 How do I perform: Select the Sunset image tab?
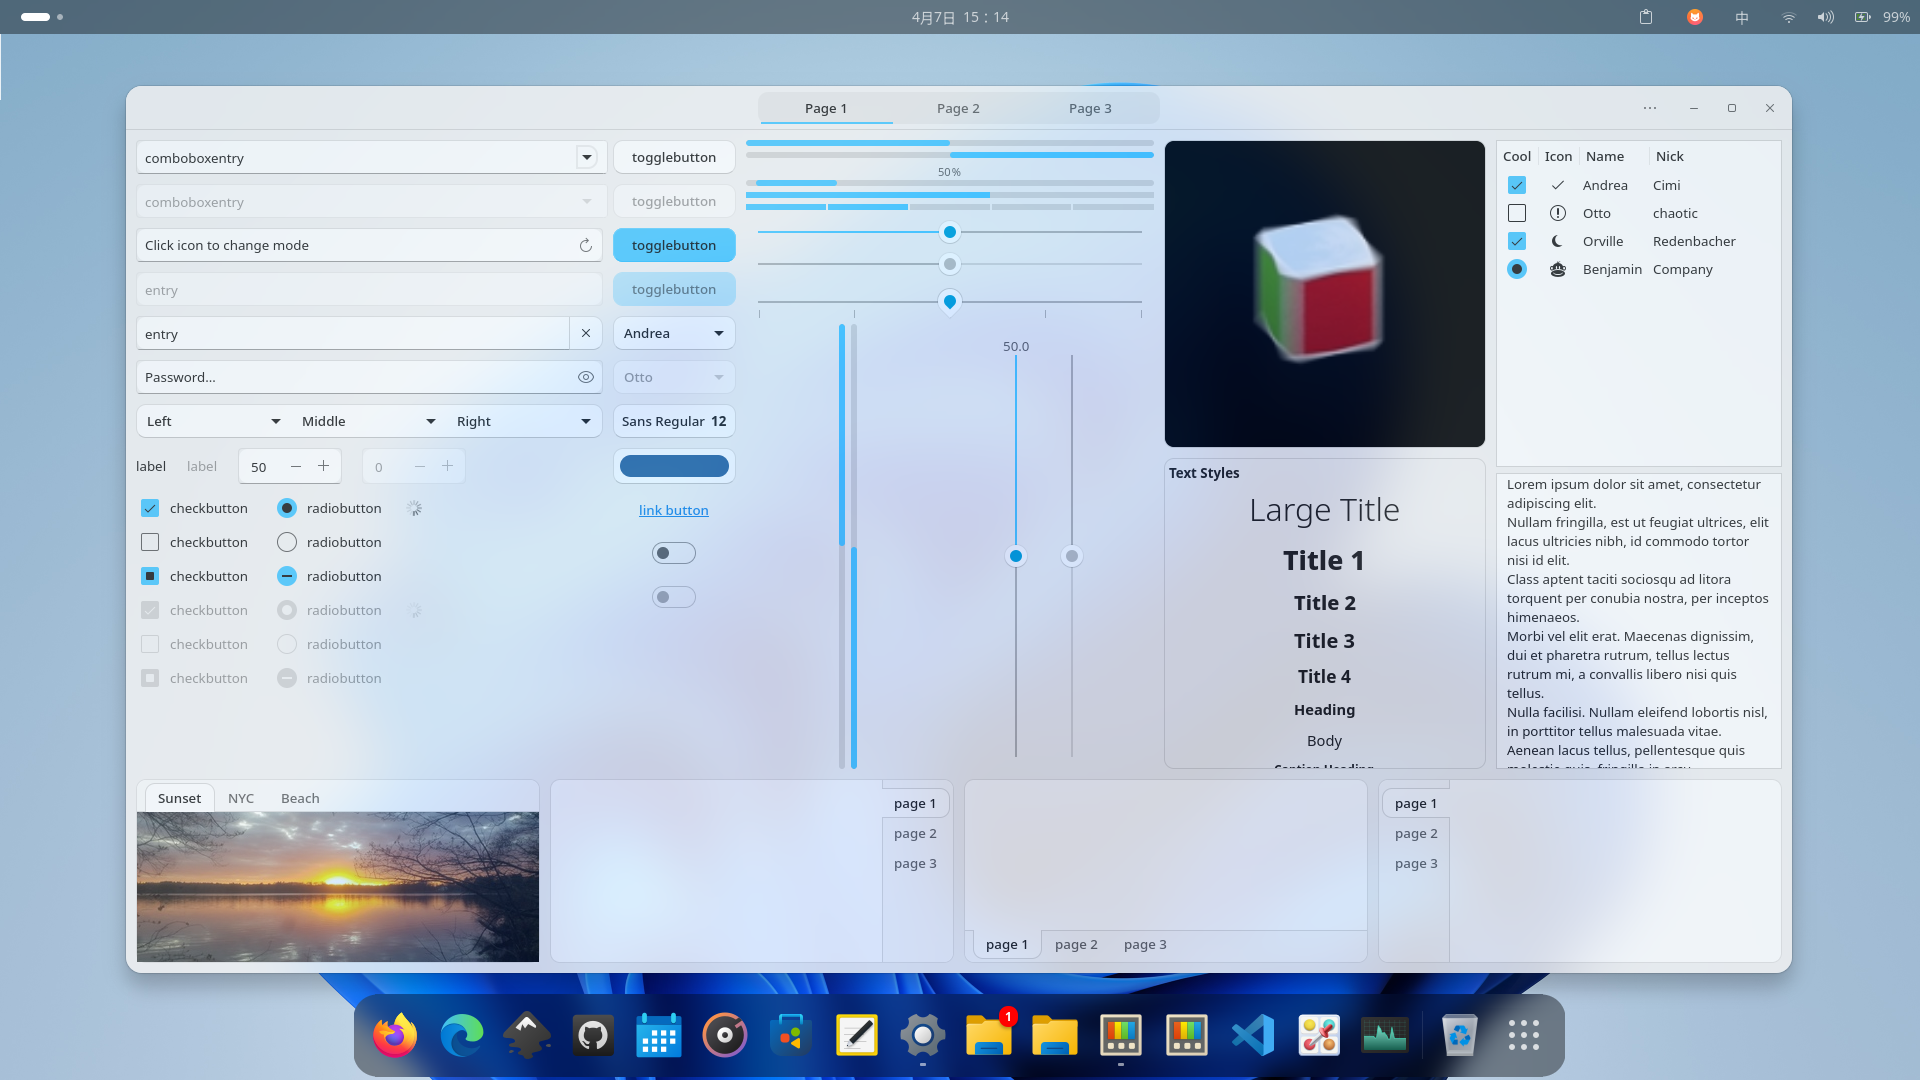tap(180, 798)
